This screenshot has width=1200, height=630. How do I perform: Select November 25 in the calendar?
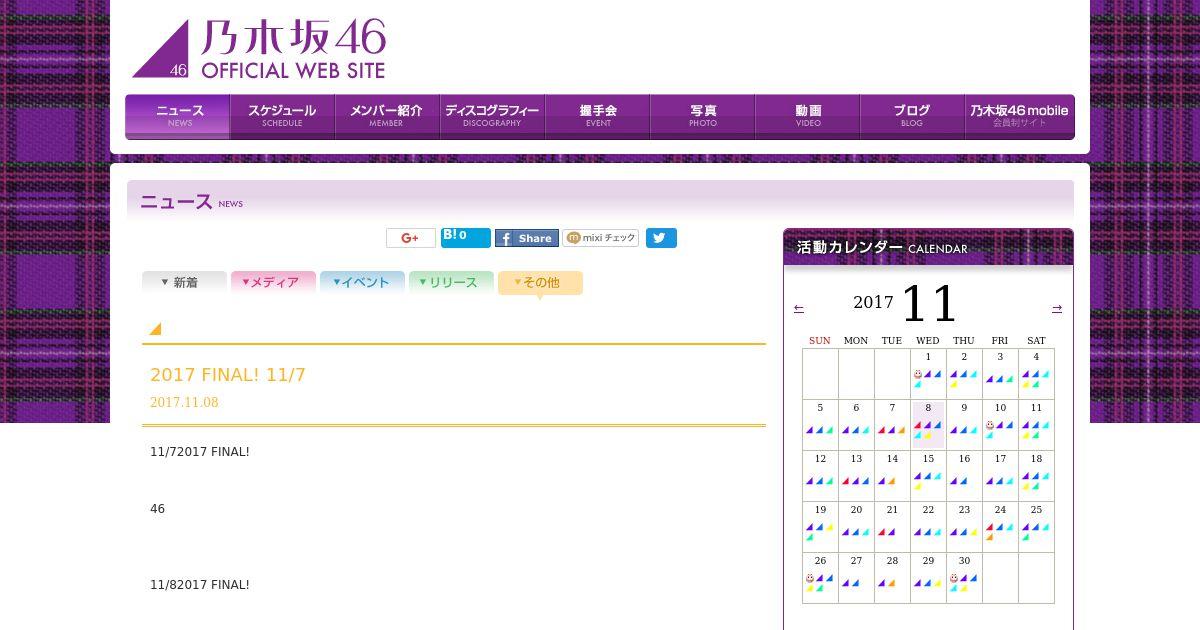(x=1036, y=526)
